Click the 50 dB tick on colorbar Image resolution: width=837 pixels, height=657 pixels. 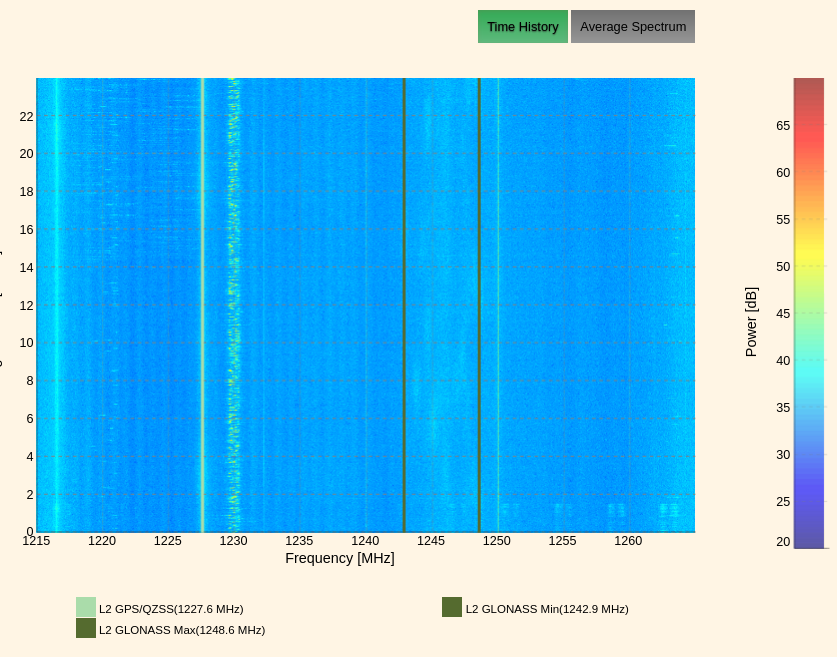pyautogui.click(x=783, y=267)
